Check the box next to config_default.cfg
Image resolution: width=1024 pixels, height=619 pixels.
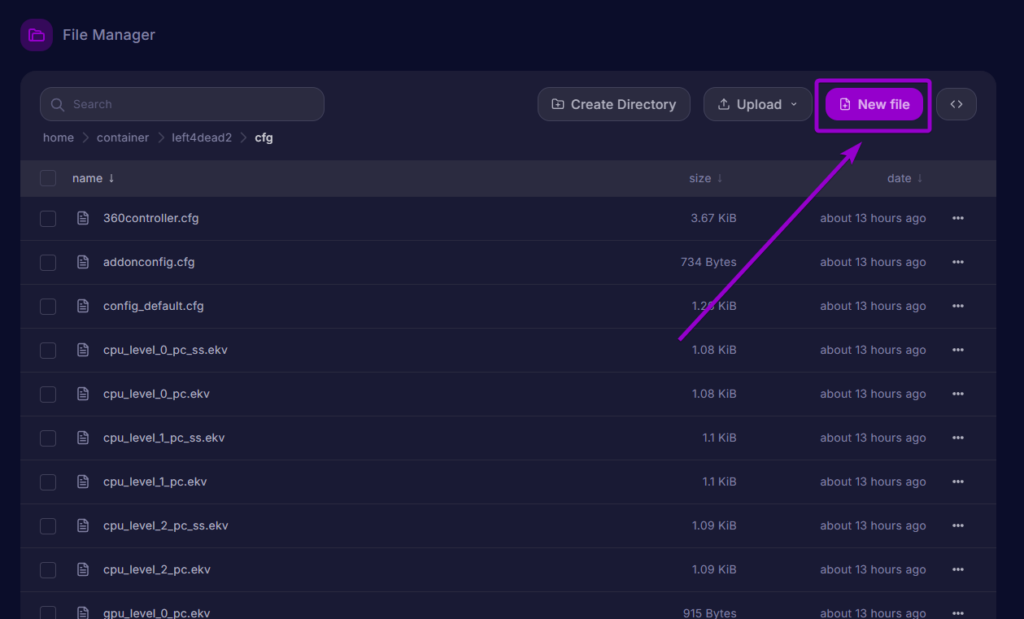tap(47, 306)
